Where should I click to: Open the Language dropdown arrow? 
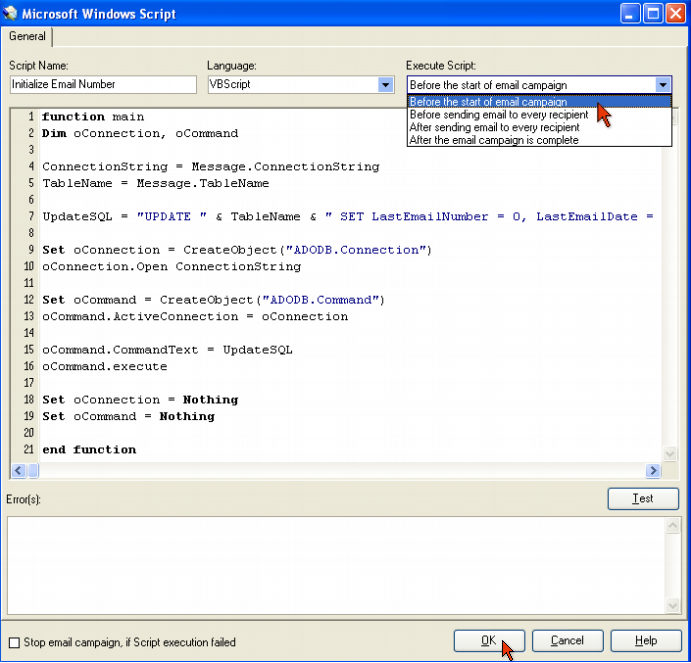(385, 84)
